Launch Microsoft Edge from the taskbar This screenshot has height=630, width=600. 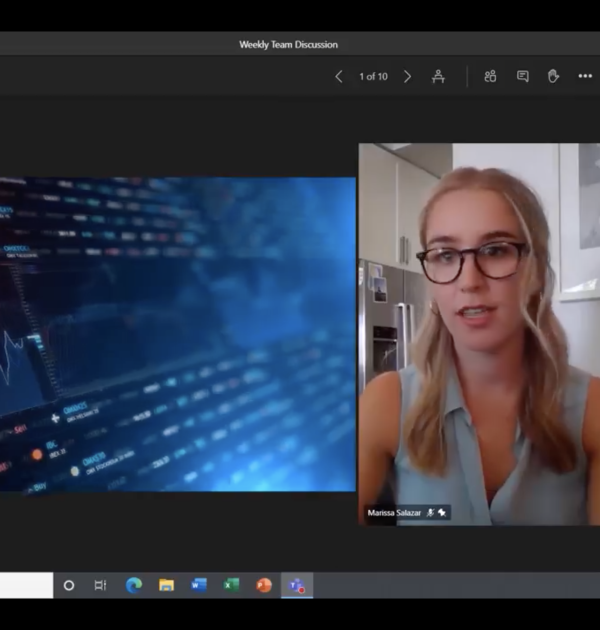pyautogui.click(x=134, y=585)
